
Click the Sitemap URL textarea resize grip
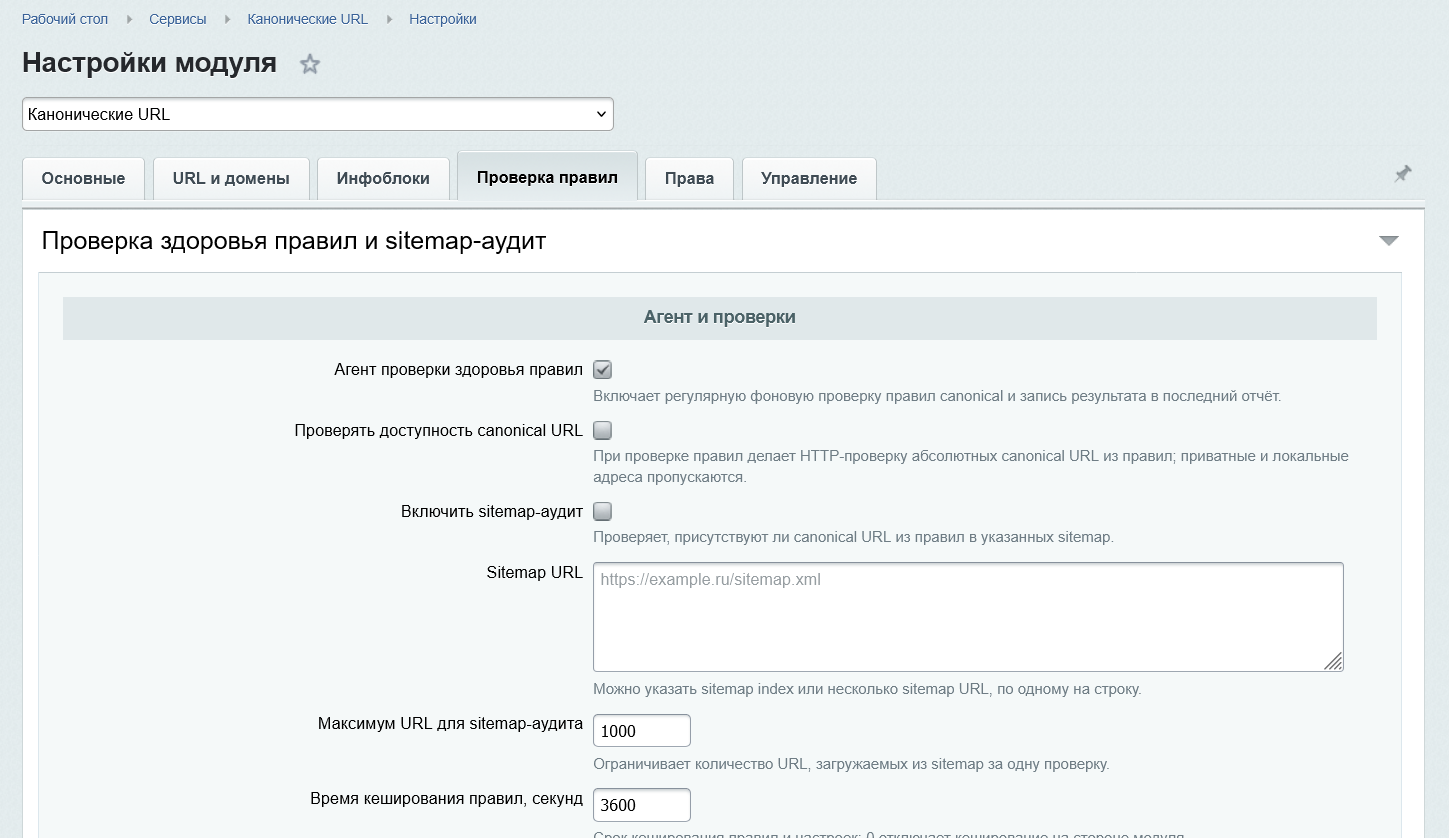pyautogui.click(x=1333, y=661)
